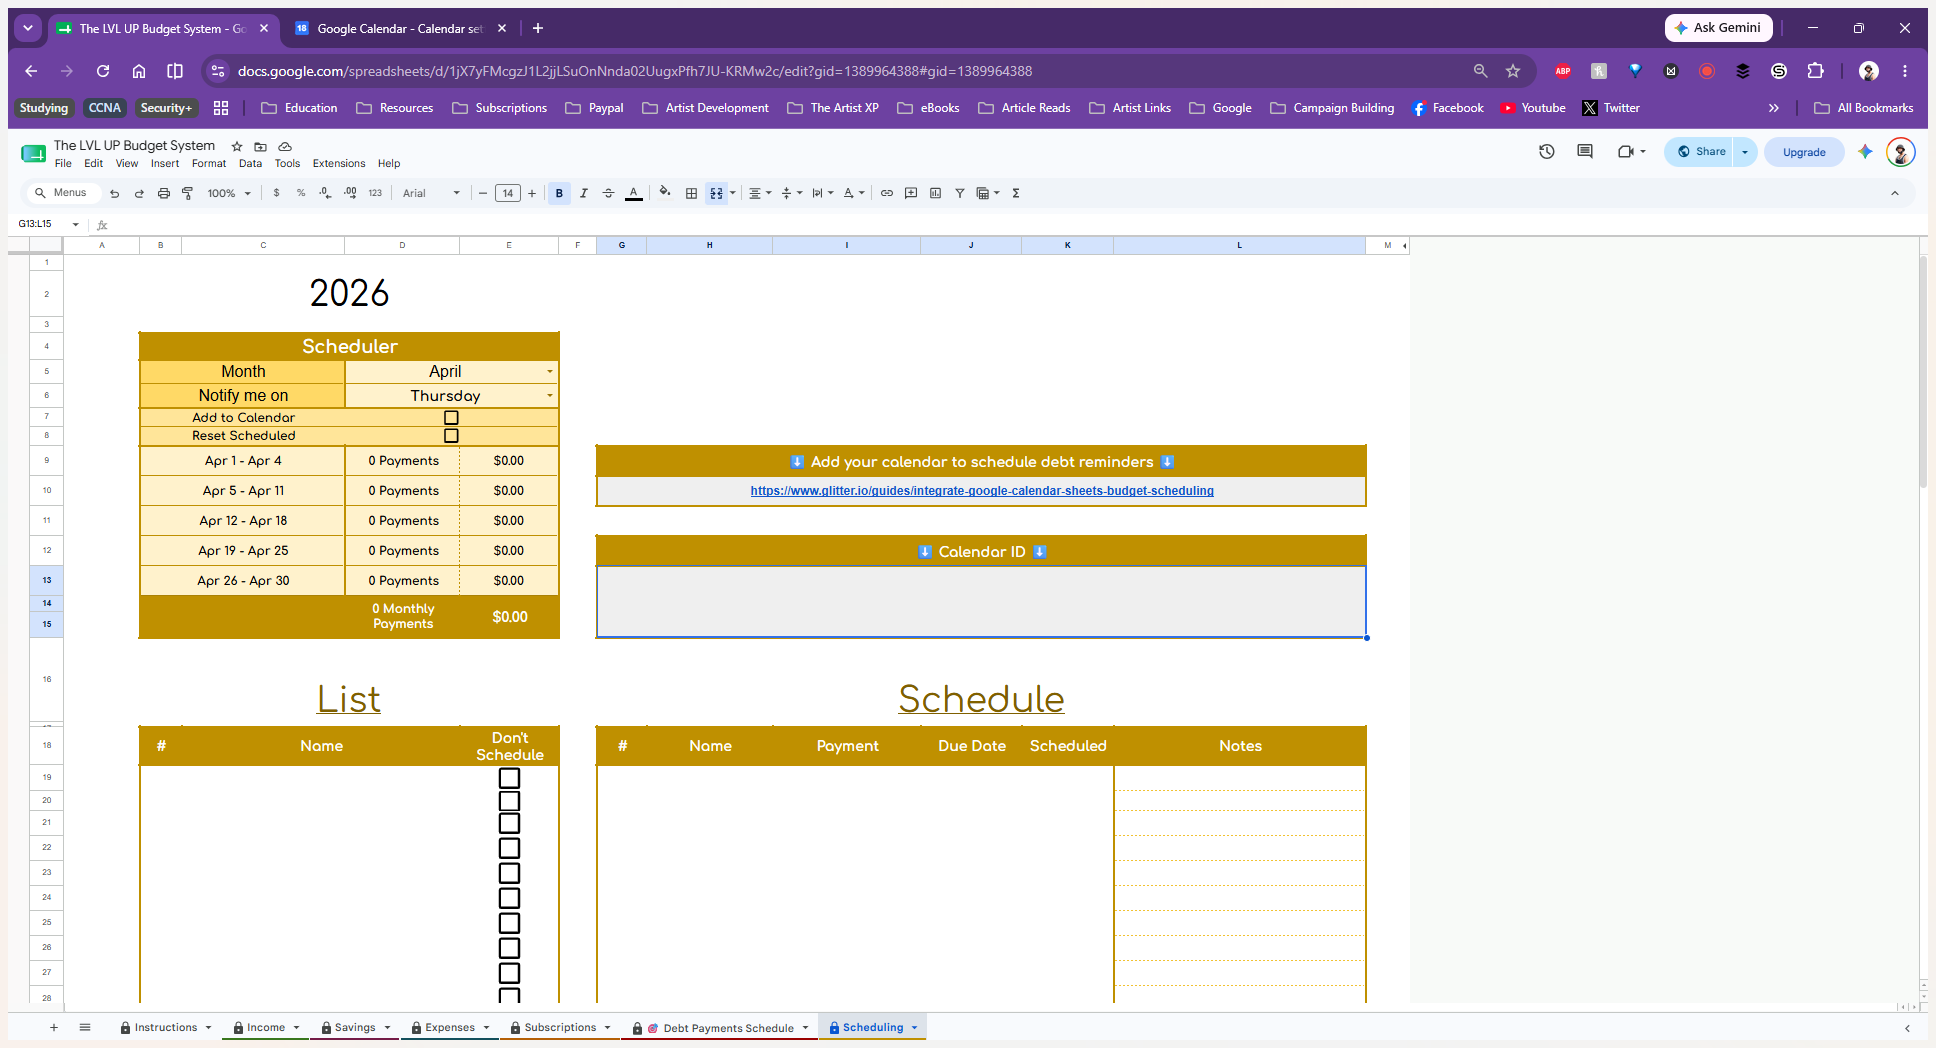The height and width of the screenshot is (1048, 1936).
Task: Tick Don't Schedule checkbox in row 19
Action: click(509, 778)
